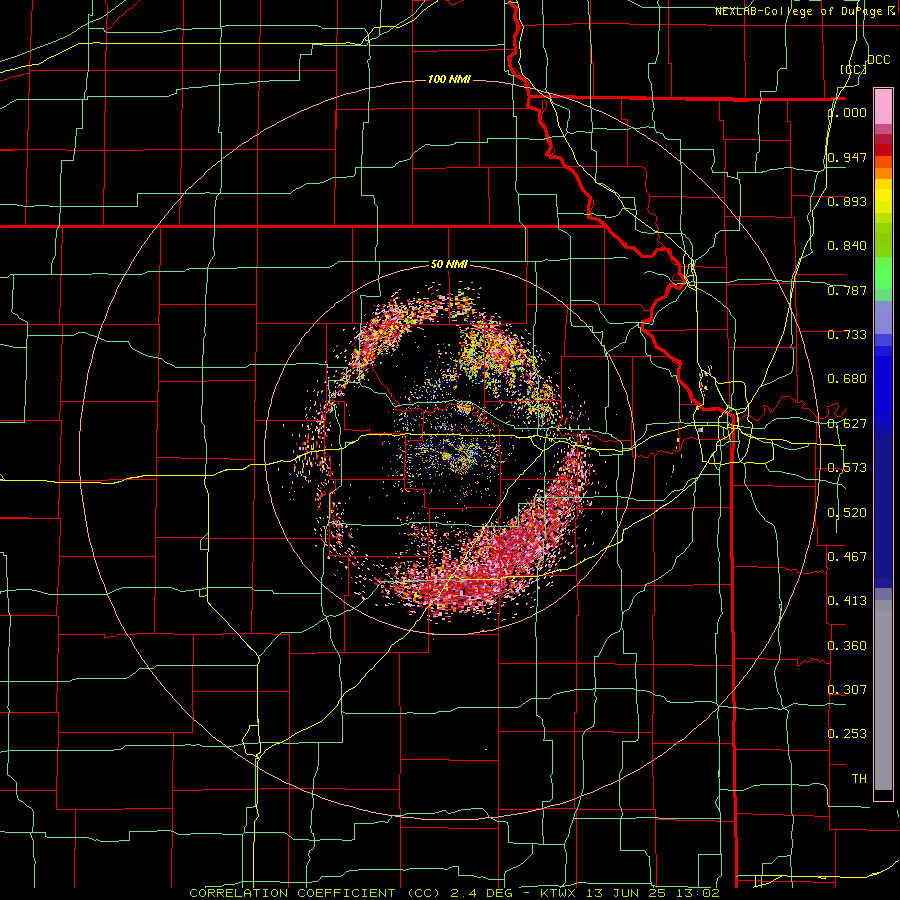
Task: Click the 0.733 scale value
Action: click(847, 335)
